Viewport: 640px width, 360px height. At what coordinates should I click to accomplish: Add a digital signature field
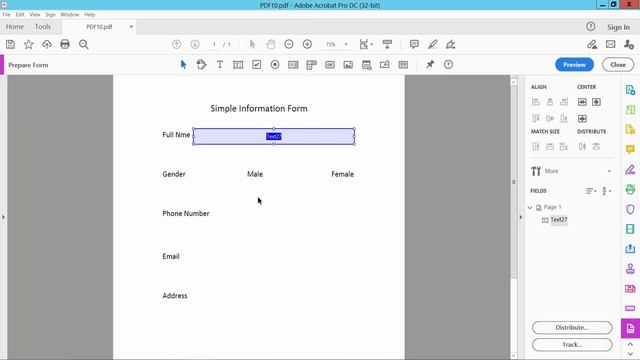[384, 64]
